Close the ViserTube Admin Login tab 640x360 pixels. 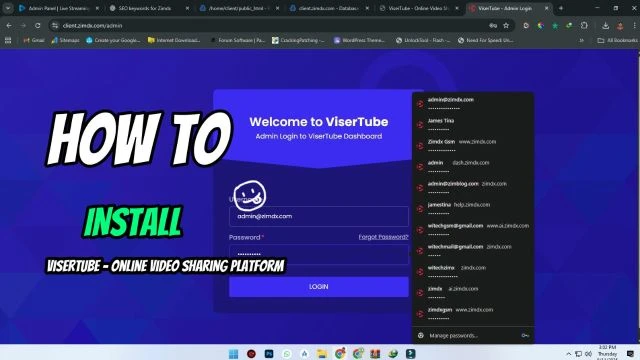[547, 8]
